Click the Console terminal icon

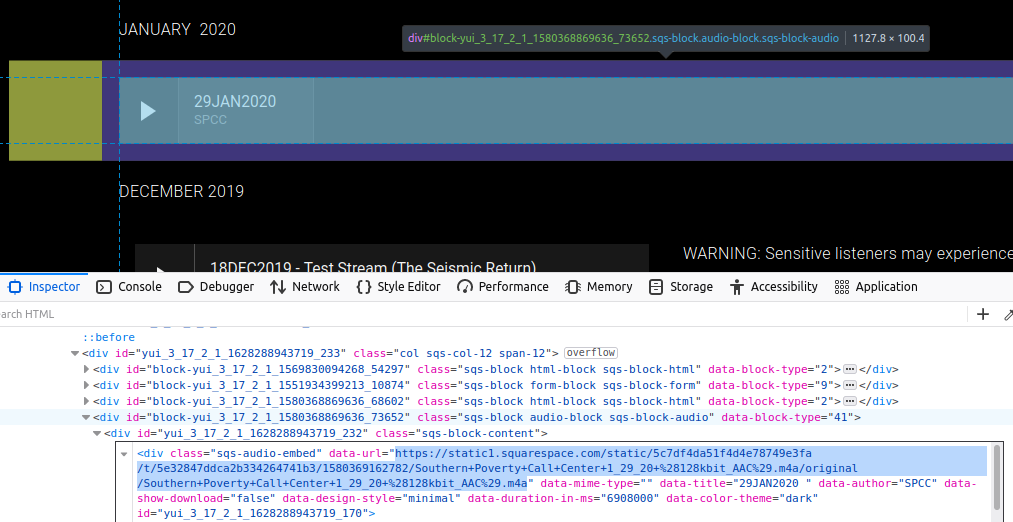coord(104,287)
